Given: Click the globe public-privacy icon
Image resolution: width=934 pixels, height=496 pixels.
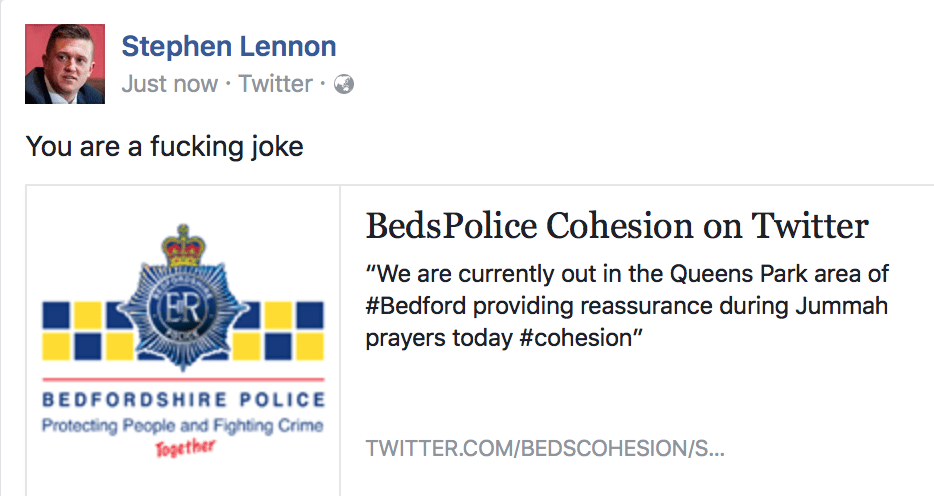Looking at the screenshot, I should click(344, 85).
